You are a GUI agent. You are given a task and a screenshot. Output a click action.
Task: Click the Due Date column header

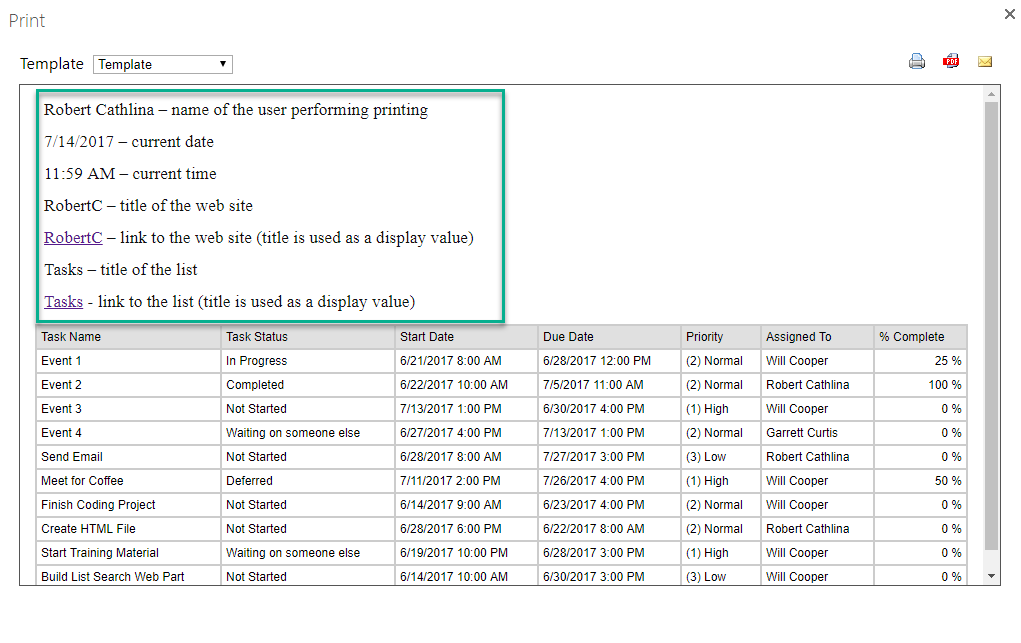(x=609, y=337)
